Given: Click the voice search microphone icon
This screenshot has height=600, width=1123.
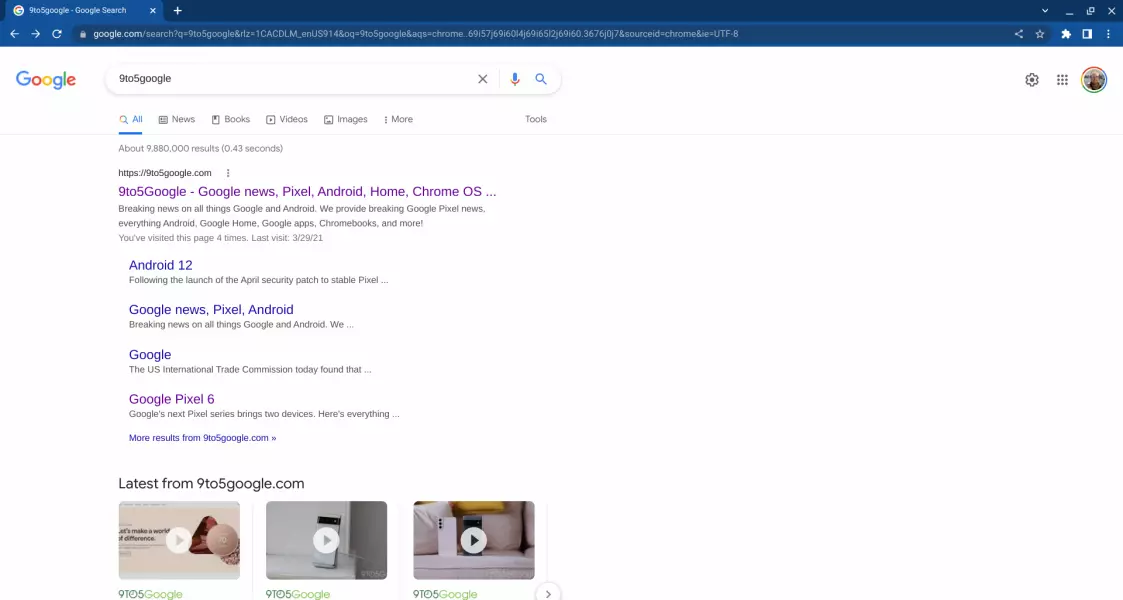Looking at the screenshot, I should [515, 79].
